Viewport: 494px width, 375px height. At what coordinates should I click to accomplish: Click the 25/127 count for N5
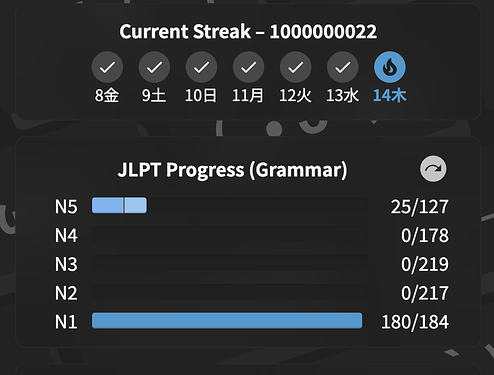[420, 207]
